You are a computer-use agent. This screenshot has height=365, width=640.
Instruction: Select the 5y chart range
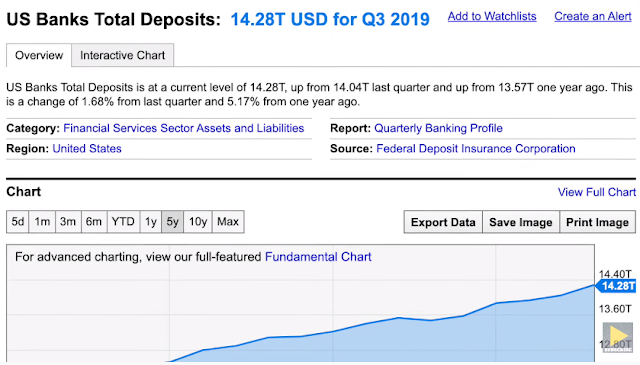(173, 222)
